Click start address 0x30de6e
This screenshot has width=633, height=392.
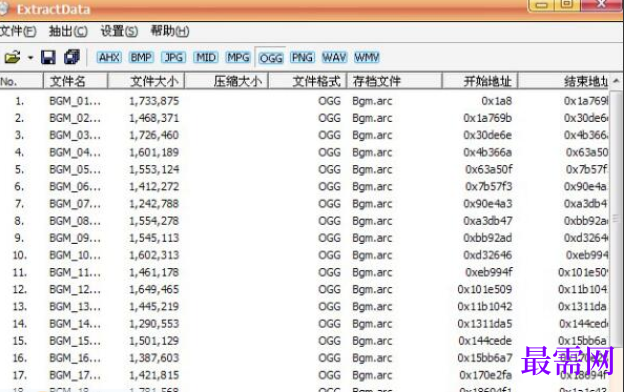[488, 135]
